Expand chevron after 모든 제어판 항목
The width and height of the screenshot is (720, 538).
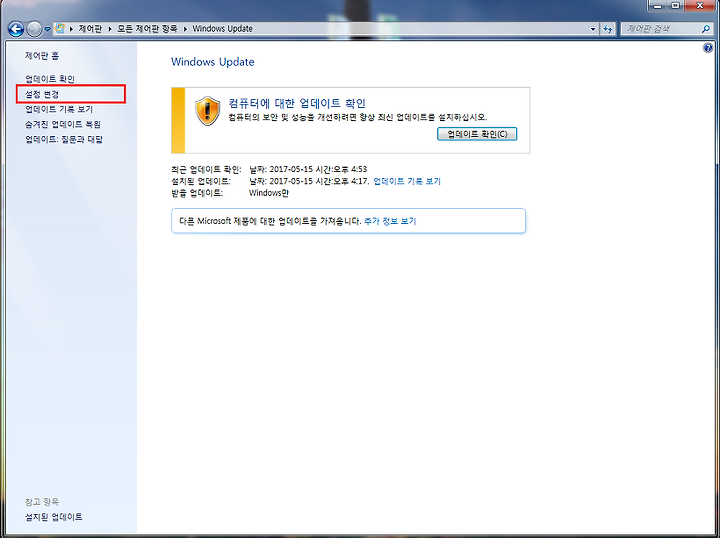(x=185, y=29)
